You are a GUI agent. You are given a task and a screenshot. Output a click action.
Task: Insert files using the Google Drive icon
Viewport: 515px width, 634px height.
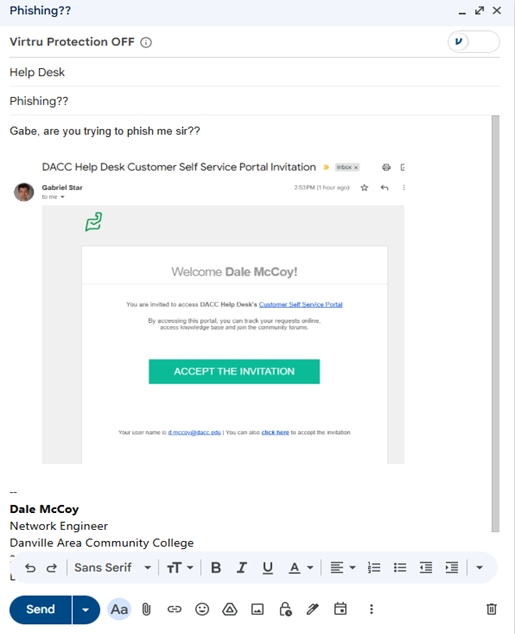(230, 609)
